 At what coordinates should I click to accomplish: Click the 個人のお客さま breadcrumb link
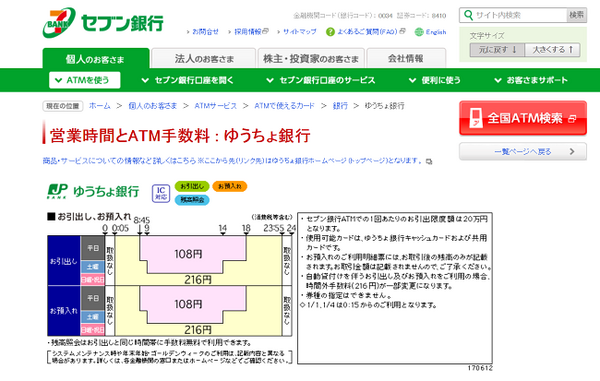click(x=153, y=106)
